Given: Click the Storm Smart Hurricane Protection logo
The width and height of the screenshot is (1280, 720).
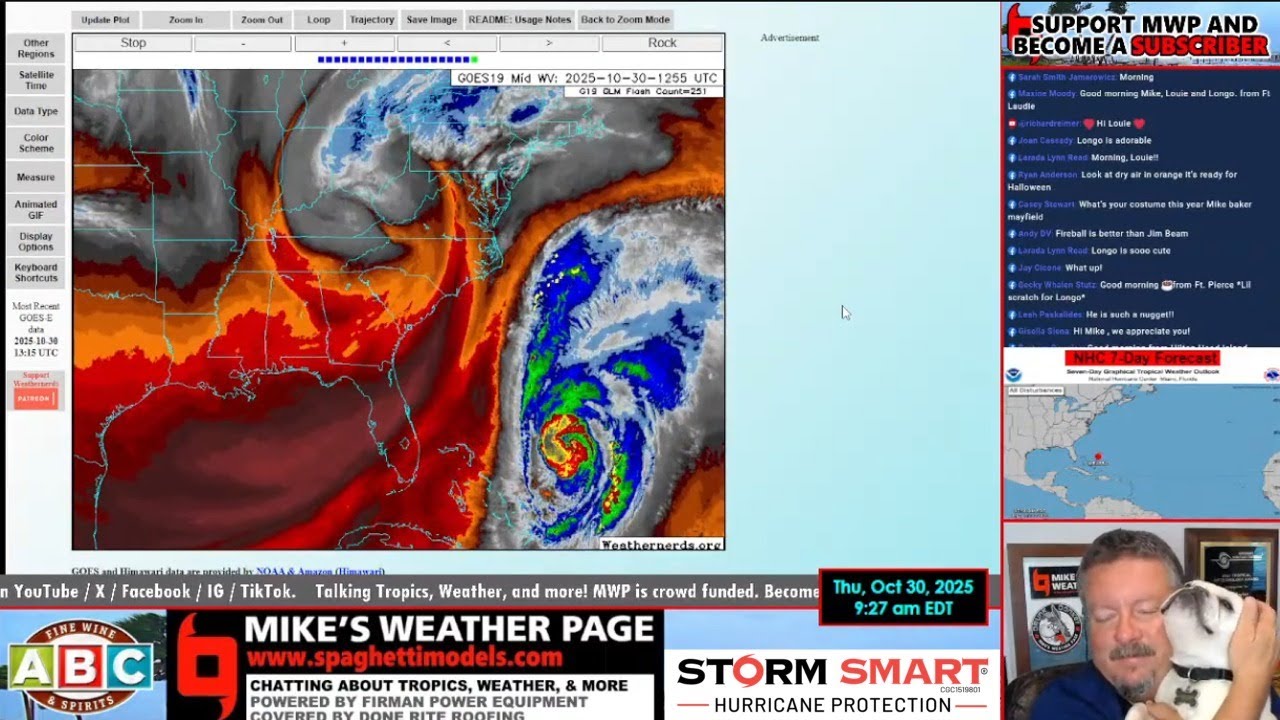Looking at the screenshot, I should pyautogui.click(x=832, y=685).
